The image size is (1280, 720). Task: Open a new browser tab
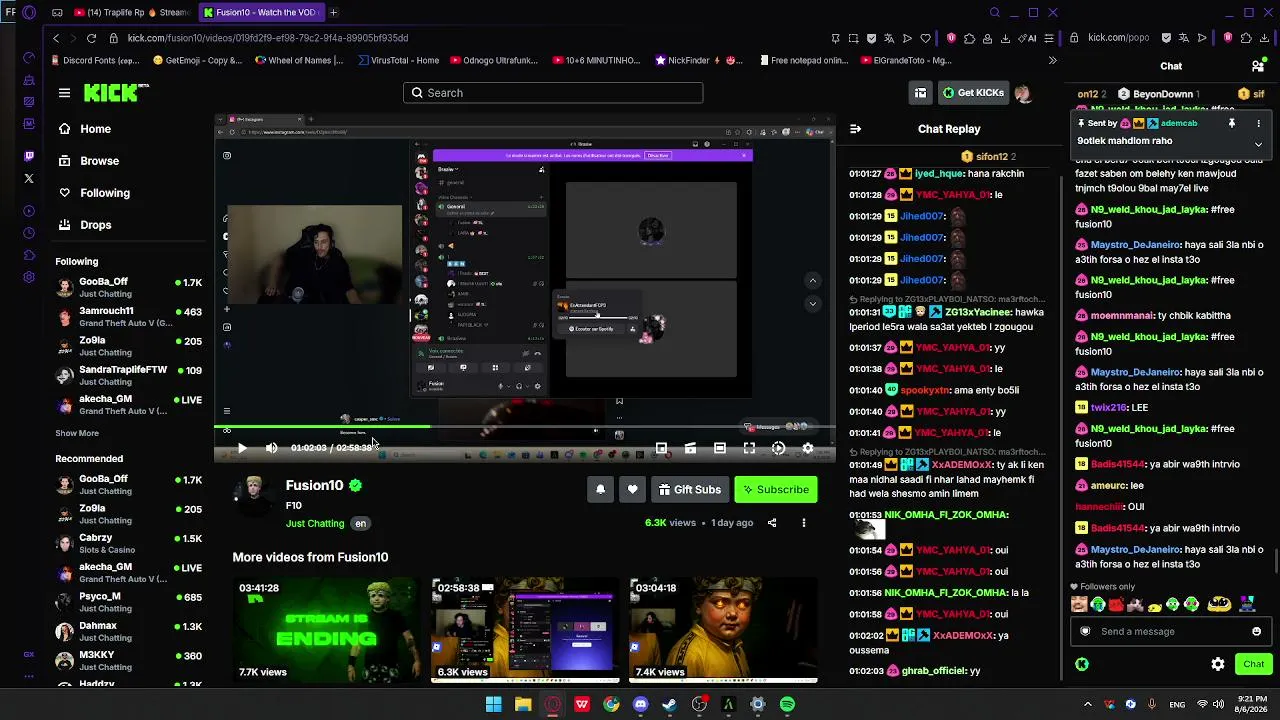333,13
